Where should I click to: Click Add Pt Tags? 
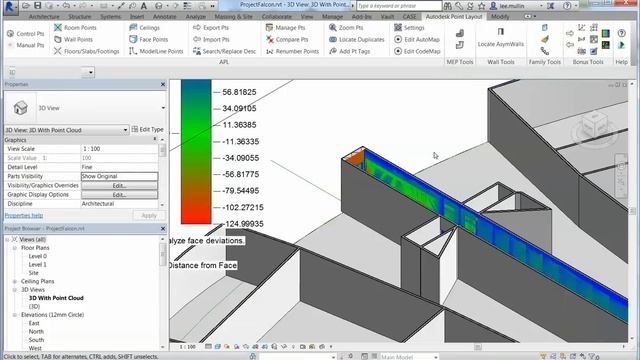349,51
